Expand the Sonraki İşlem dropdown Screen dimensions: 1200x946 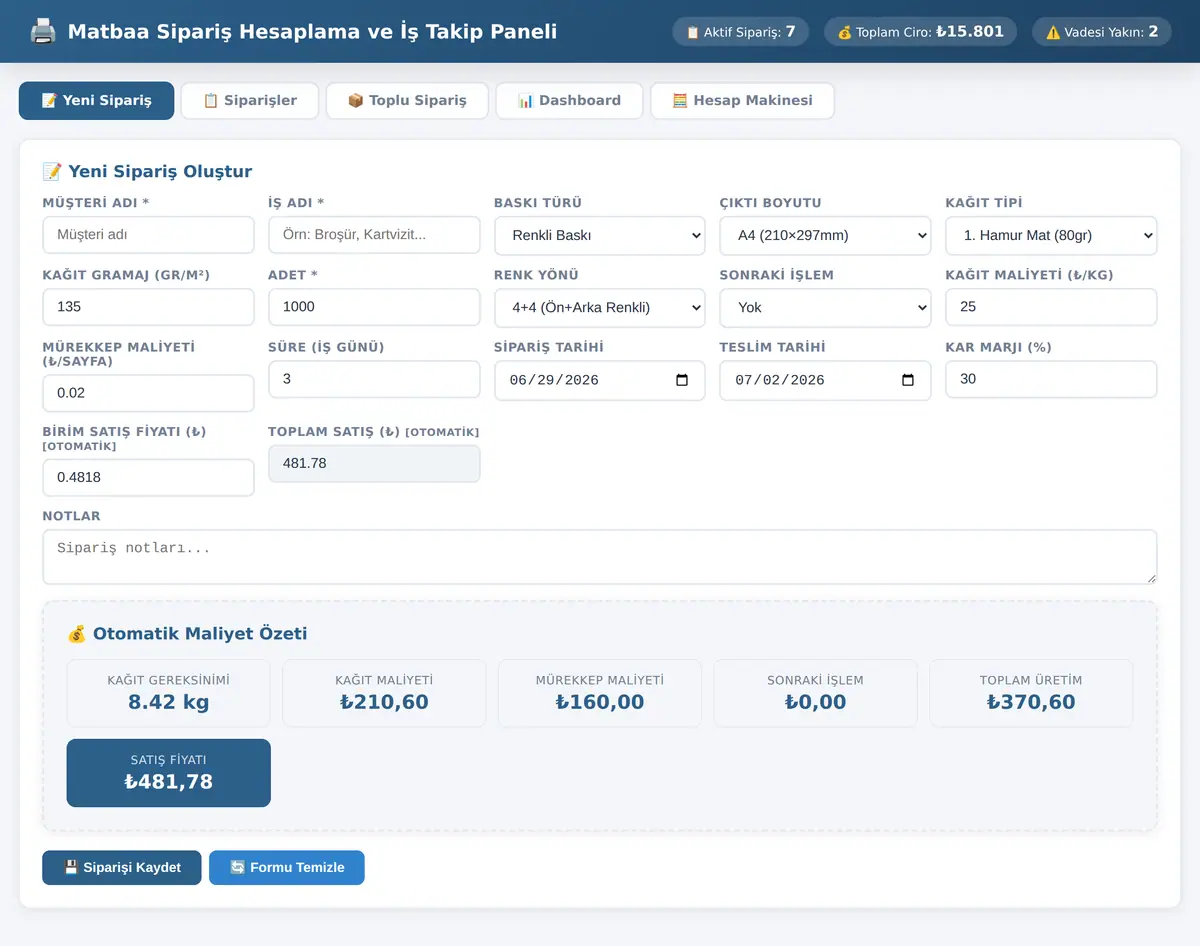825,307
